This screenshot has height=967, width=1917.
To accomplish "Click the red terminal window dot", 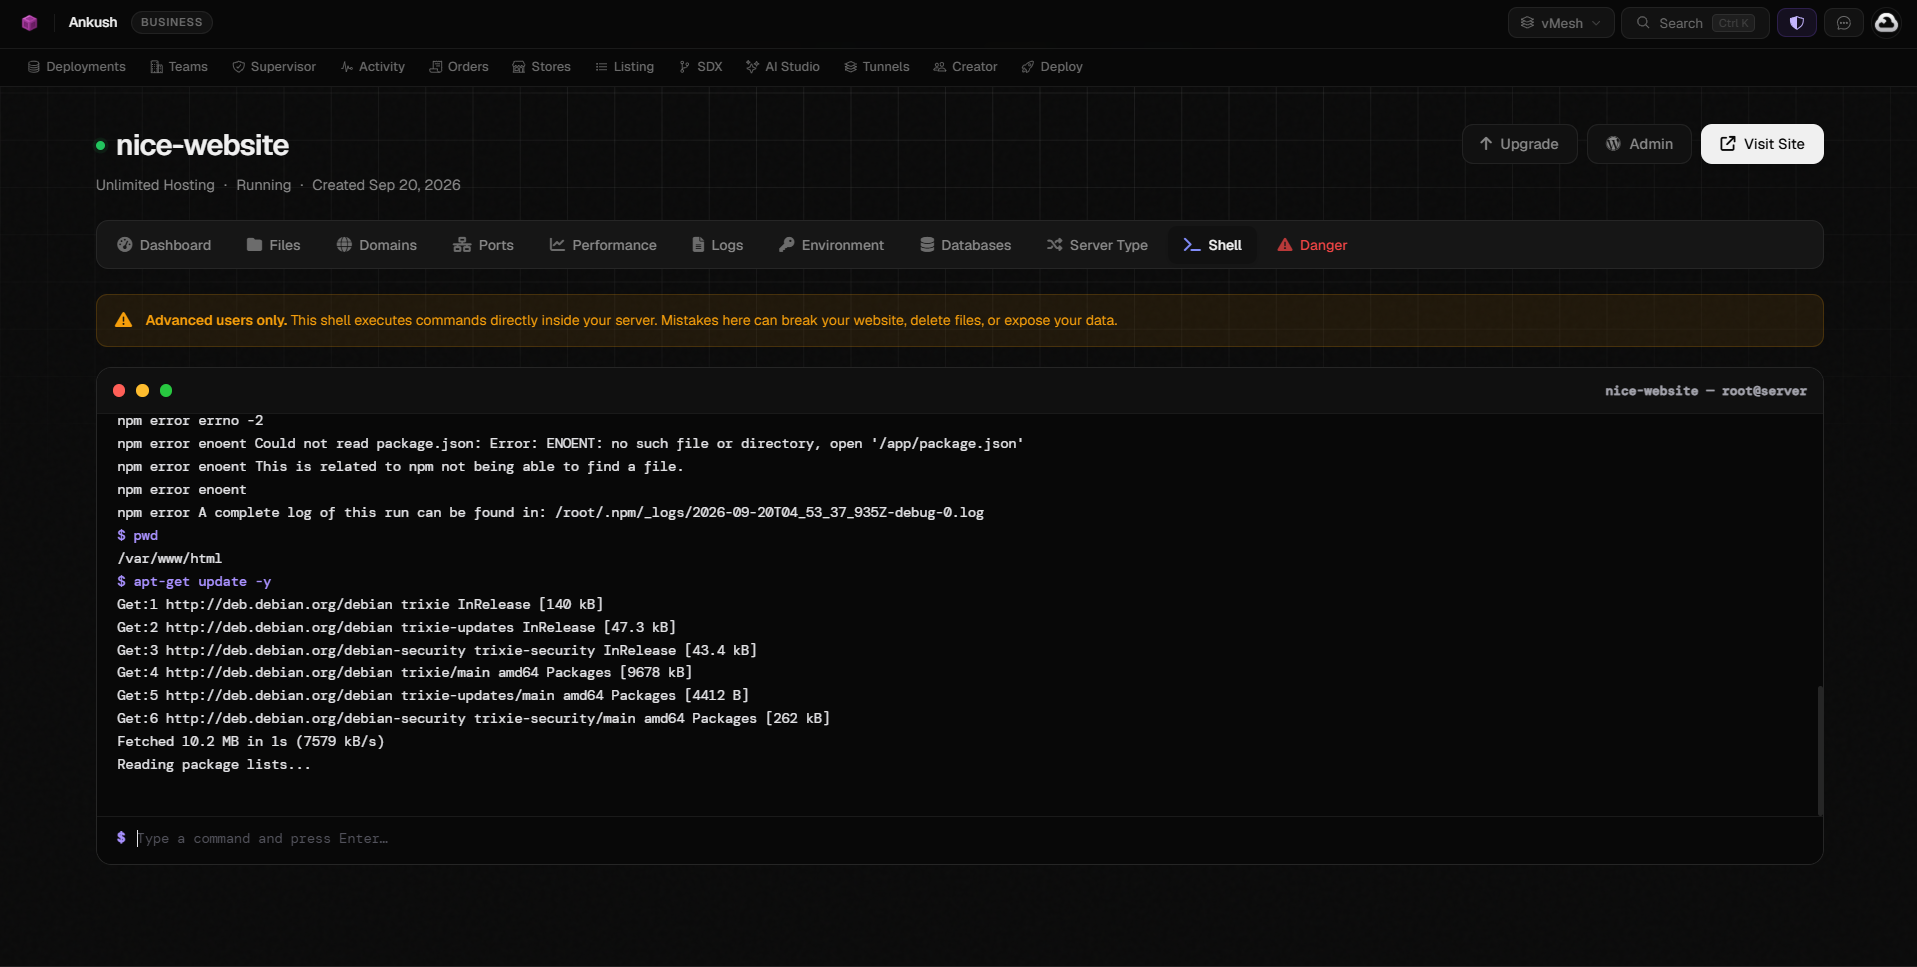I will (x=119, y=391).
